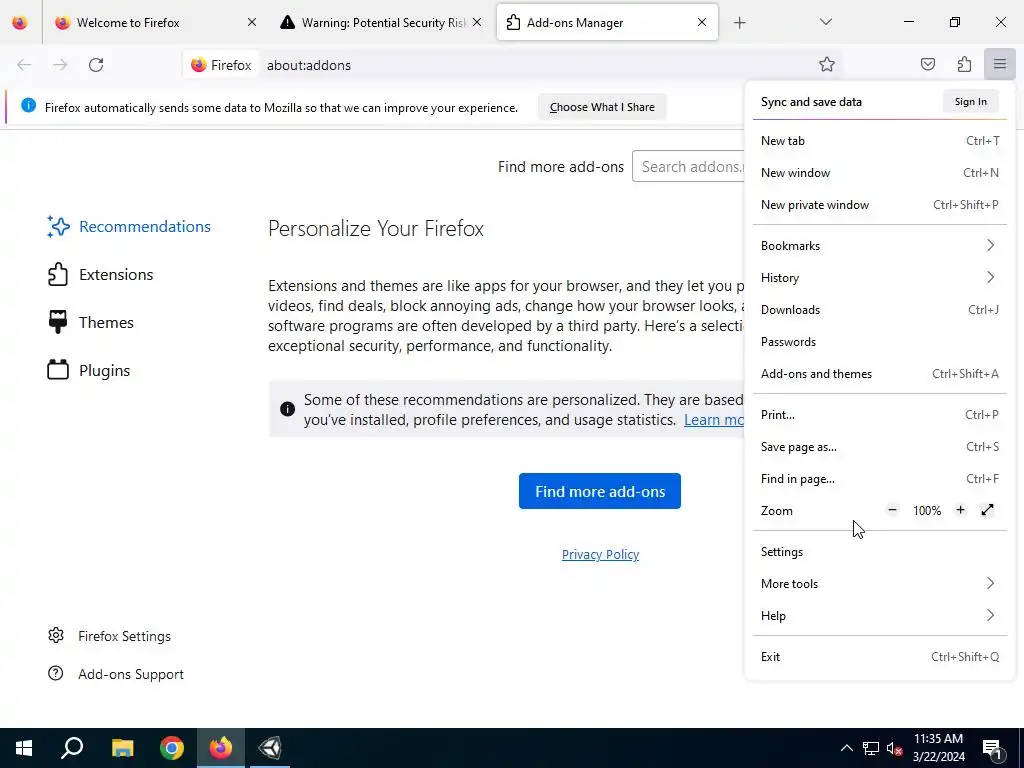This screenshot has width=1024, height=768.
Task: Click the Learn more link in recommendations notice
Action: tap(714, 420)
